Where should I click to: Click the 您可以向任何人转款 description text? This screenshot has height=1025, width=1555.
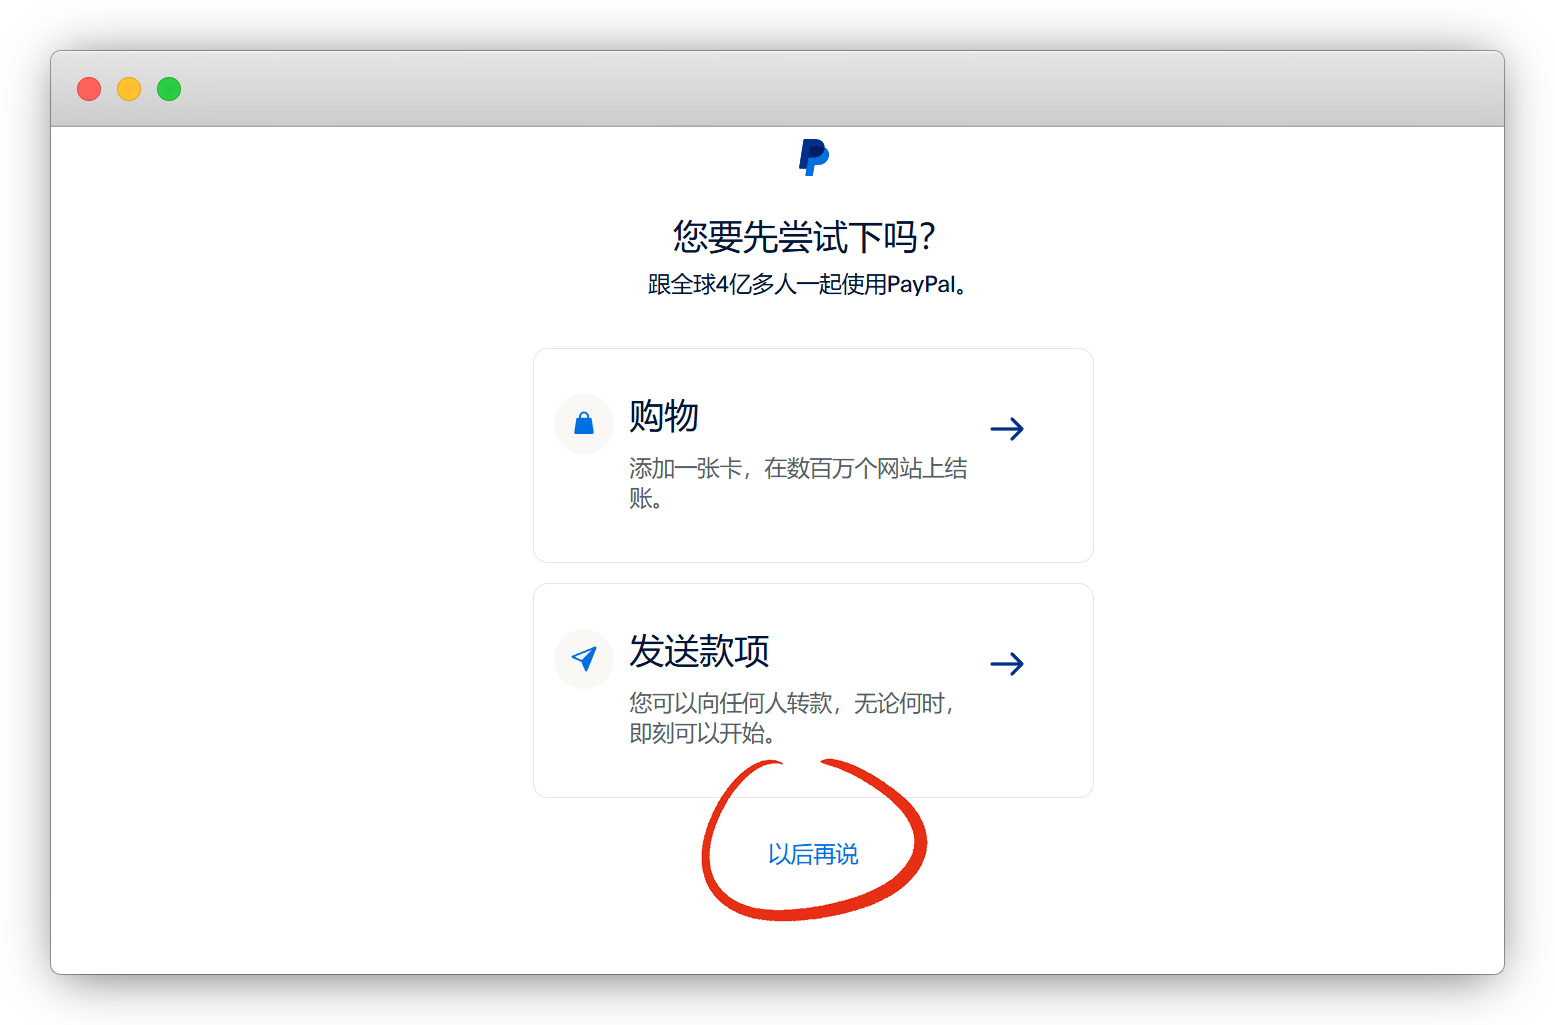click(790, 704)
